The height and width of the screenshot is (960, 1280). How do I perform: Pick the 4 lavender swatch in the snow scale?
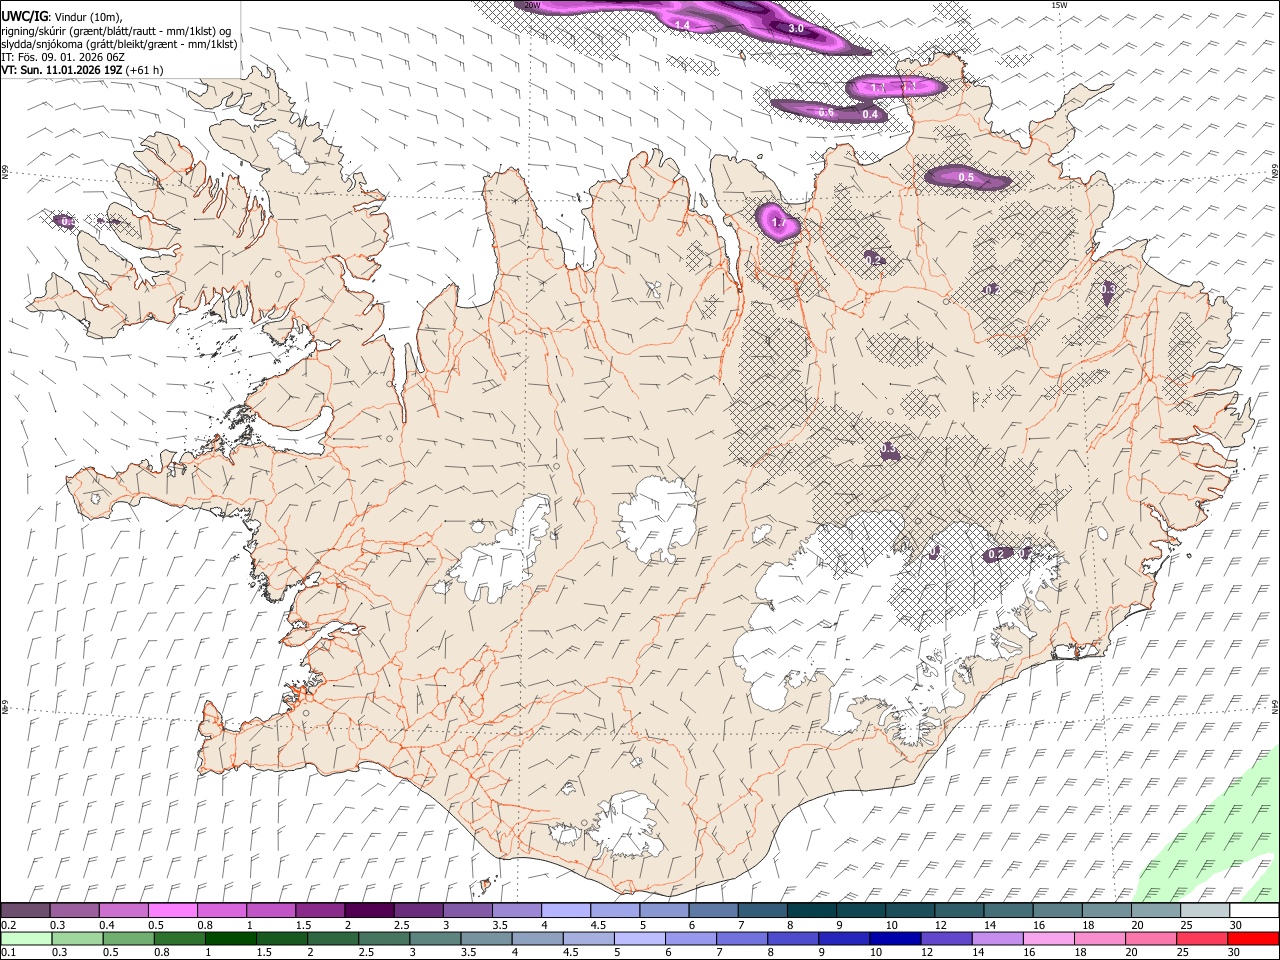pyautogui.click(x=565, y=910)
